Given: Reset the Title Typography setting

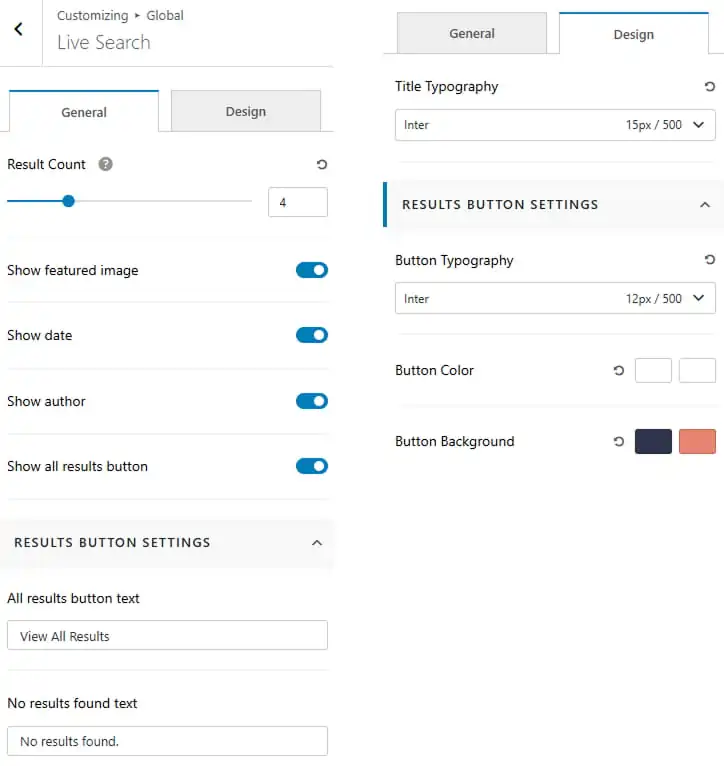Looking at the screenshot, I should 709,86.
